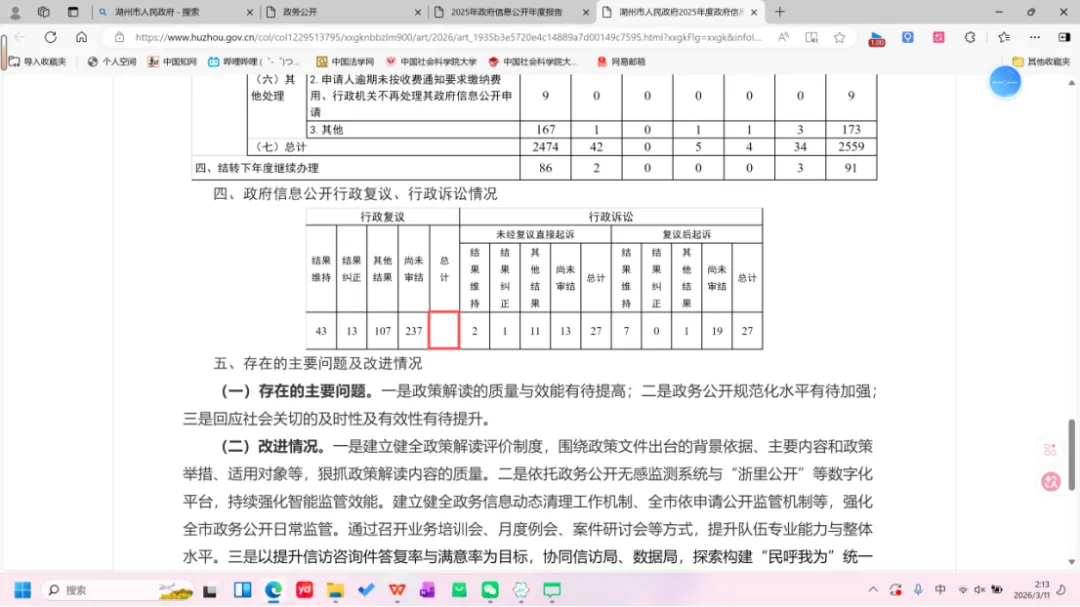
Task: Open the QR grid floating side icon
Action: 1050,450
